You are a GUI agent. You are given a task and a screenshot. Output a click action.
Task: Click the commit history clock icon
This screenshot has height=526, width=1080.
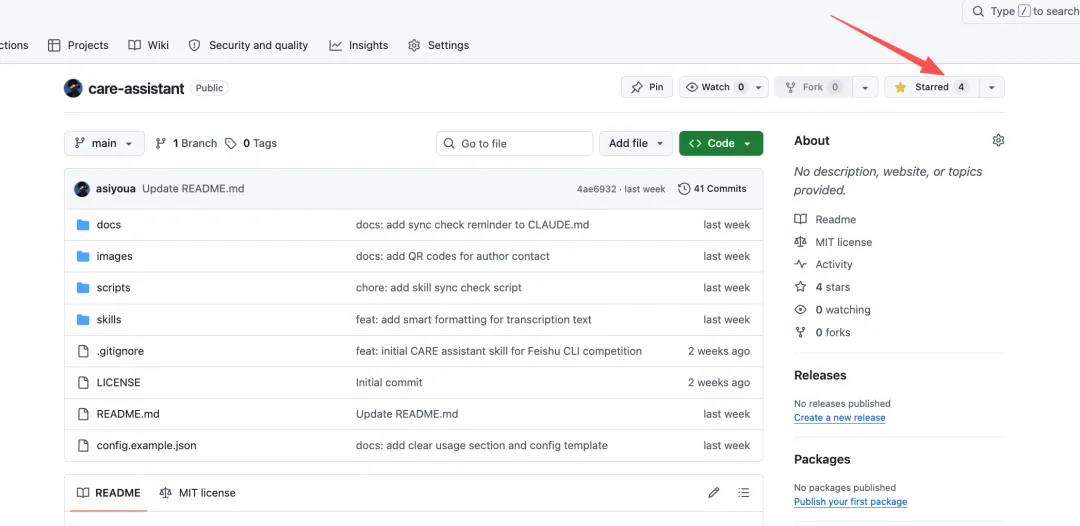pyautogui.click(x=684, y=189)
